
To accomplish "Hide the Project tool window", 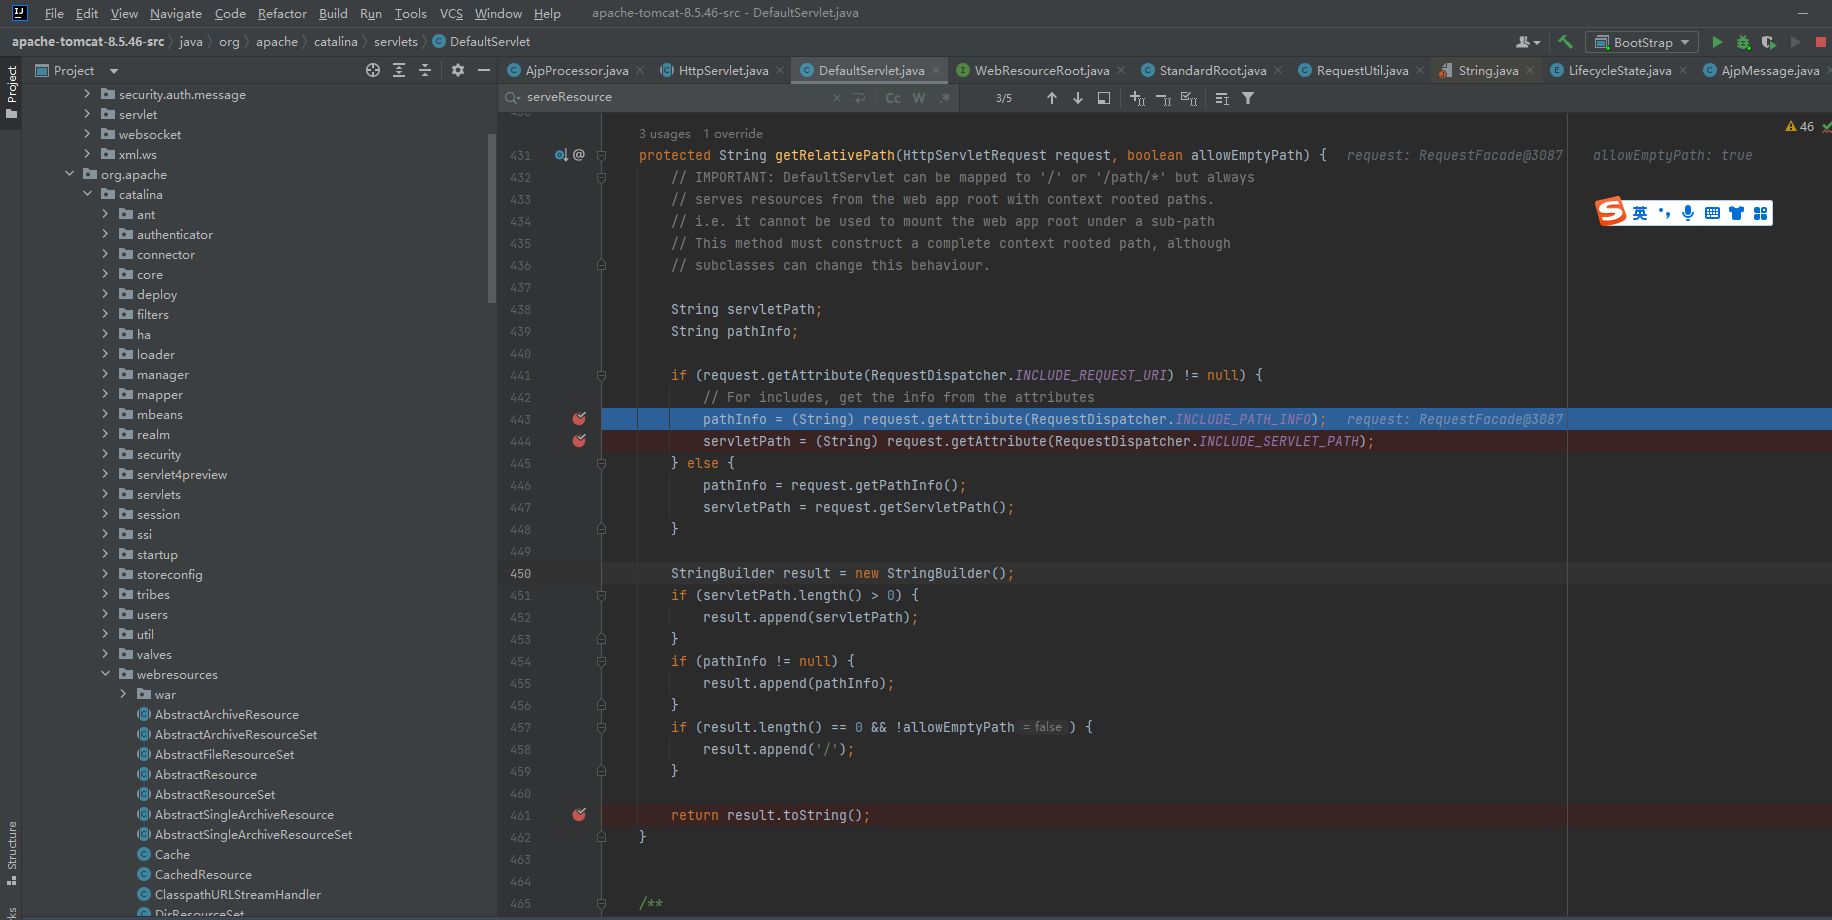I will (x=484, y=70).
